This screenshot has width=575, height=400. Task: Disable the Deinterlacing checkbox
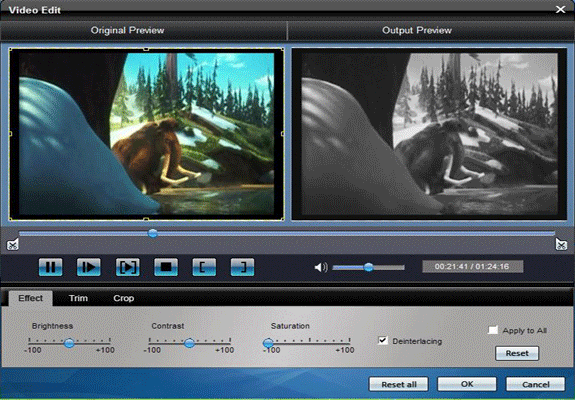tap(382, 341)
